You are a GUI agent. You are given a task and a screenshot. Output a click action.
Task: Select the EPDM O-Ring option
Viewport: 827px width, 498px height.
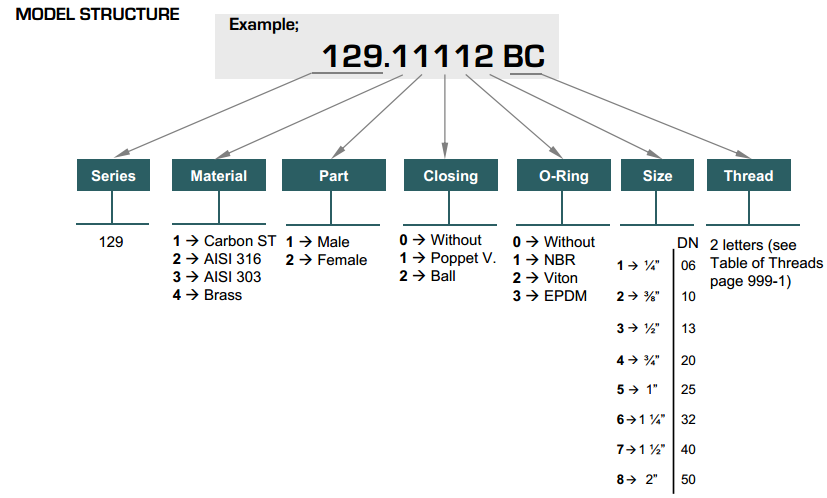click(549, 296)
